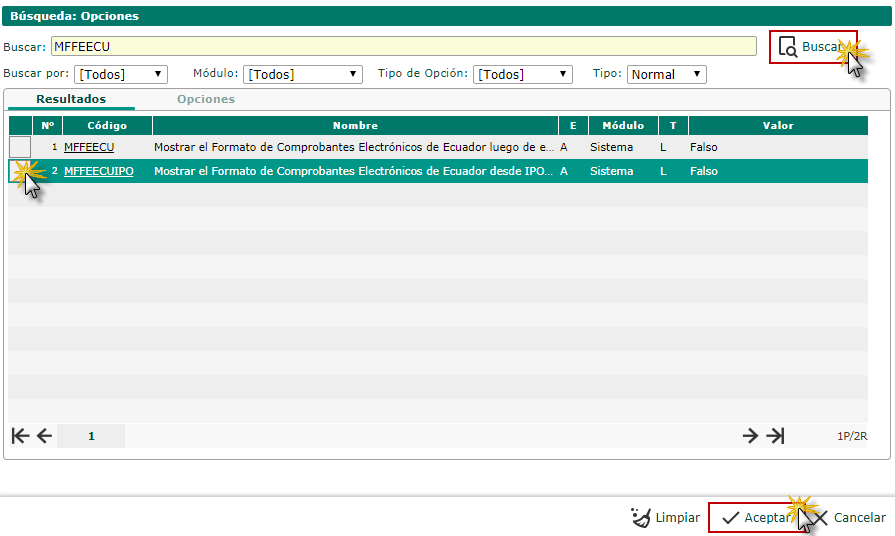Click the Buscar text input field
895x536 pixels.
pos(404,46)
